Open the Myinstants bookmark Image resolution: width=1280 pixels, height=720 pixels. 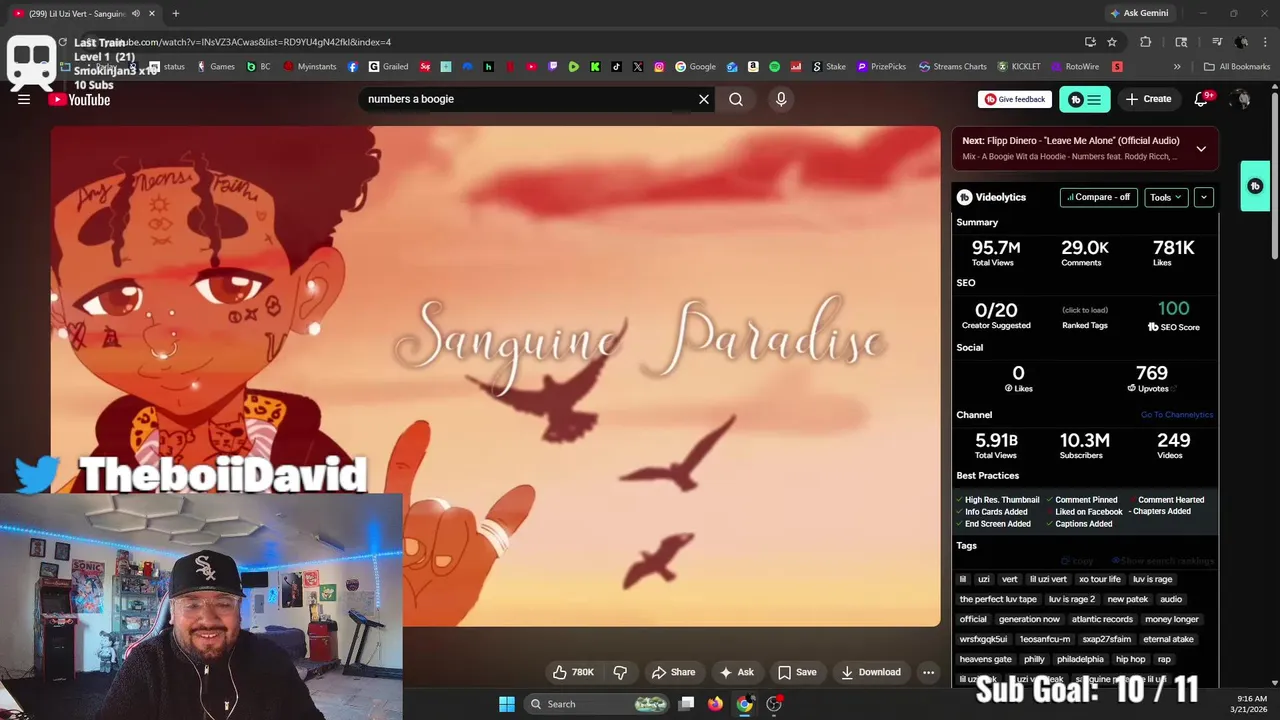click(310, 67)
